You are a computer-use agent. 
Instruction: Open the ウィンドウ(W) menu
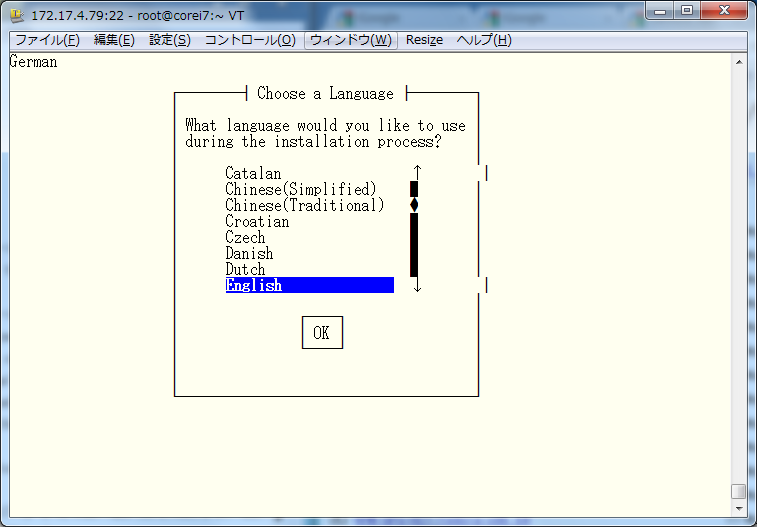pyautogui.click(x=351, y=40)
